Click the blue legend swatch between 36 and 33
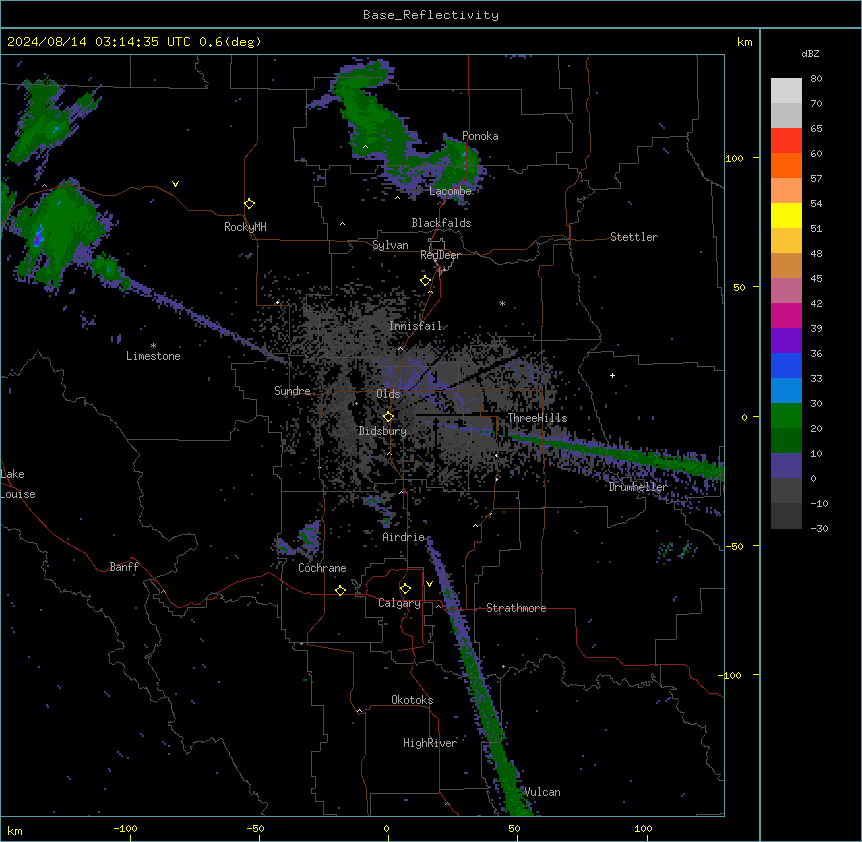862x842 pixels. pyautogui.click(x=786, y=366)
